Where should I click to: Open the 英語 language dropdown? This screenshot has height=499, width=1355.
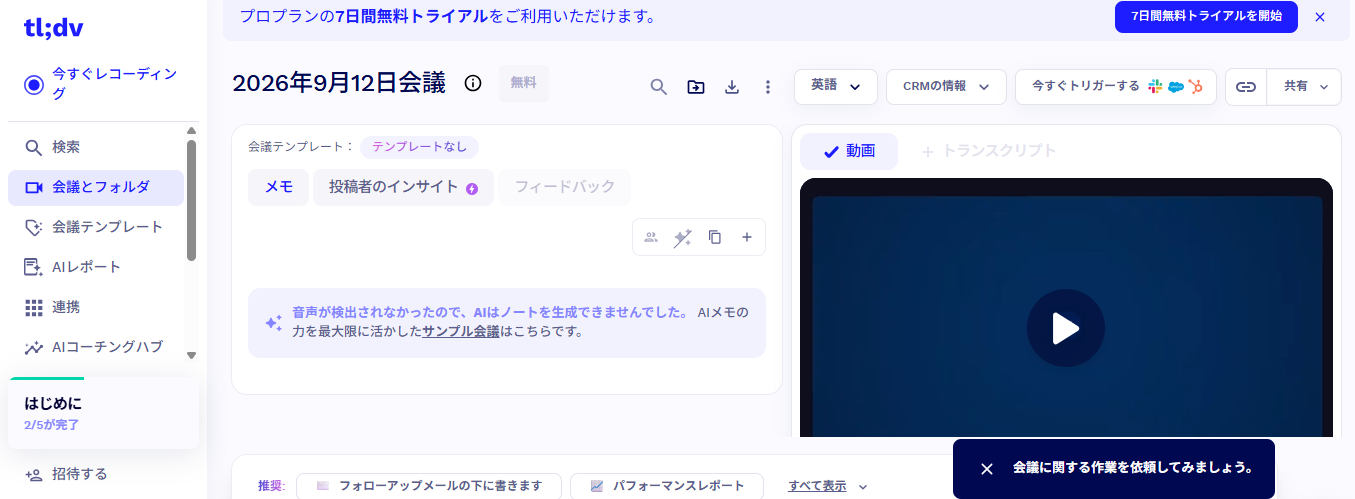point(836,86)
